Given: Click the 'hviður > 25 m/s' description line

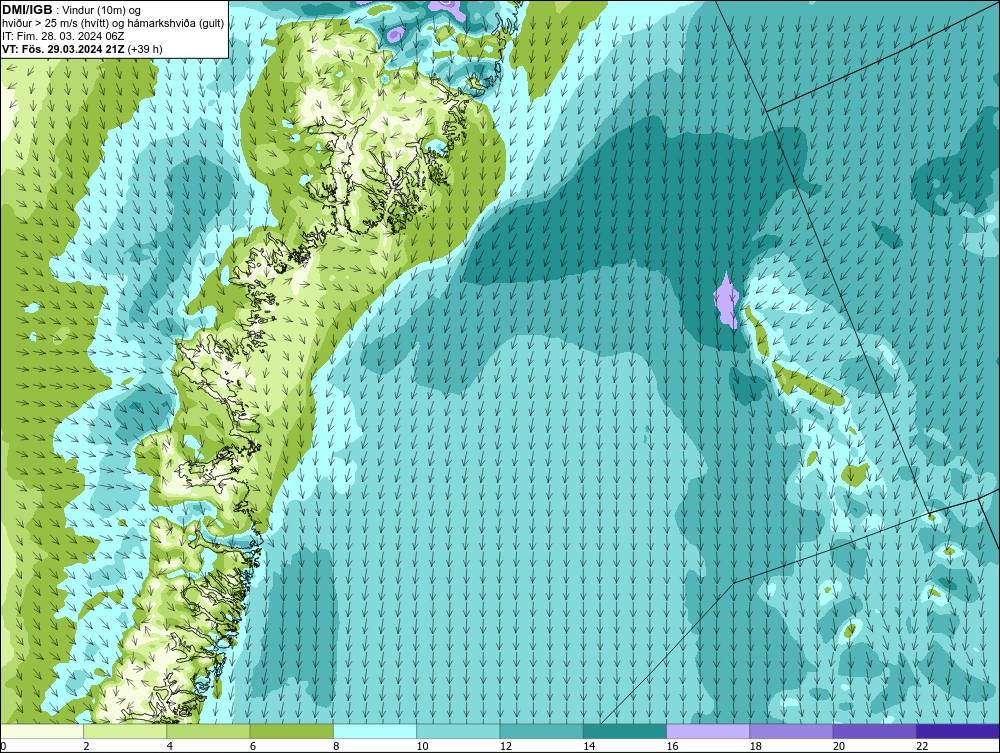Looking at the screenshot, I should (113, 24).
